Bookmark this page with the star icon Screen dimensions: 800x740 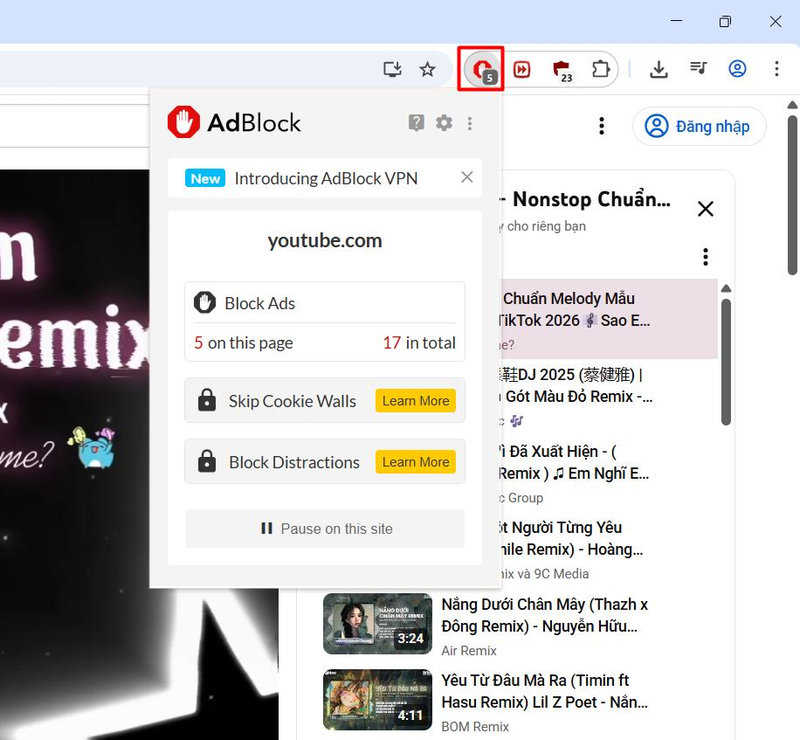point(428,69)
